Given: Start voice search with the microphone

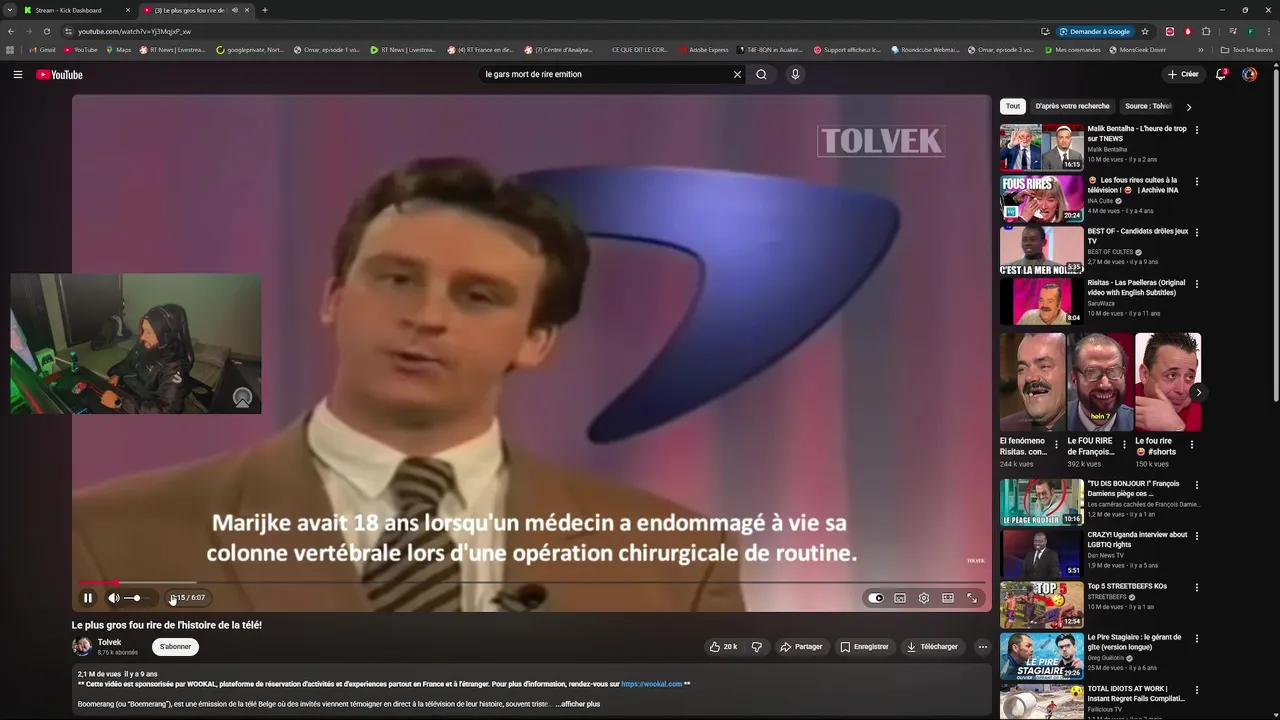Looking at the screenshot, I should click(x=795, y=74).
